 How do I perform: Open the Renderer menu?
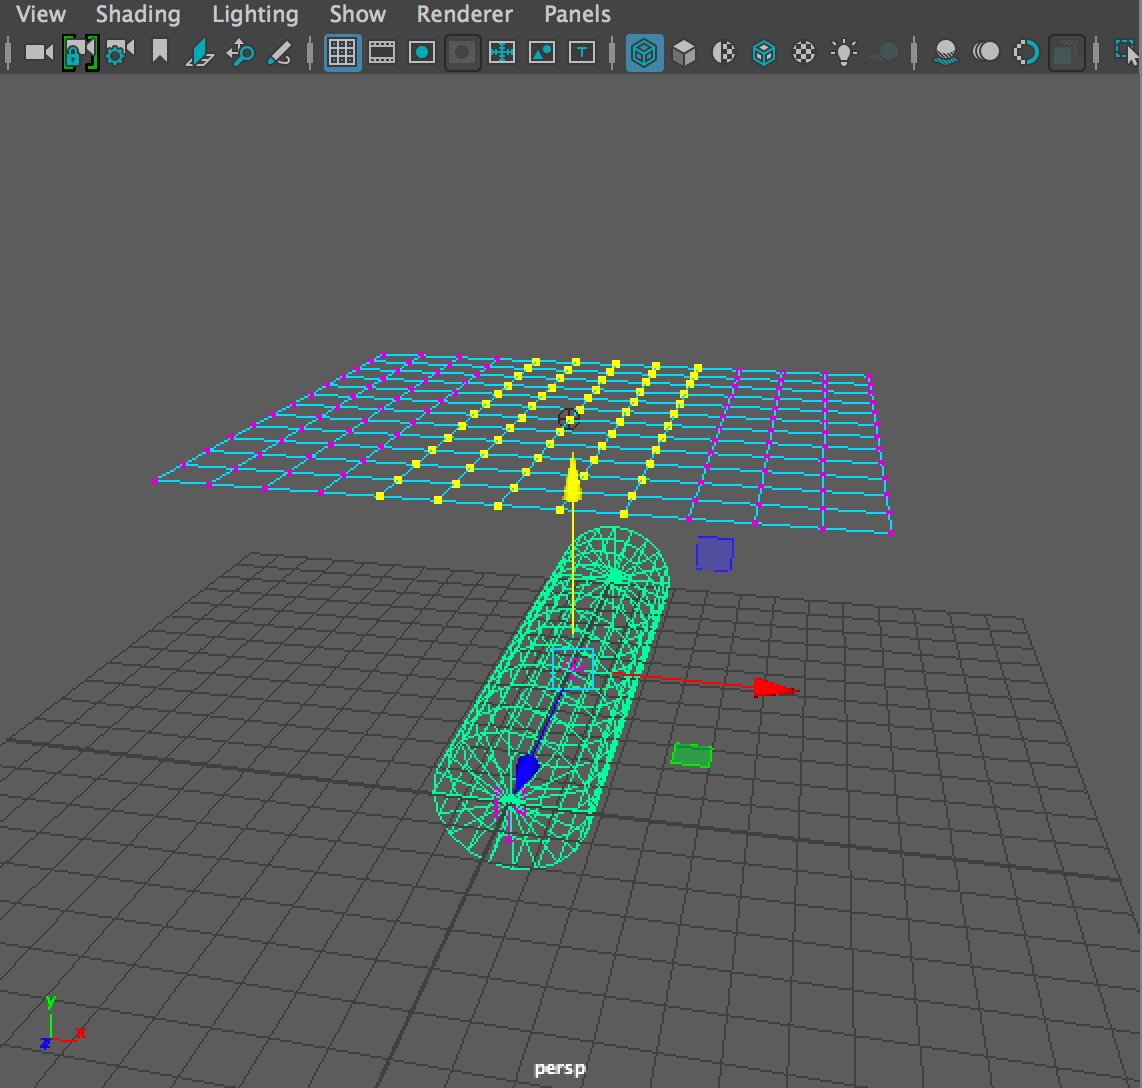465,14
